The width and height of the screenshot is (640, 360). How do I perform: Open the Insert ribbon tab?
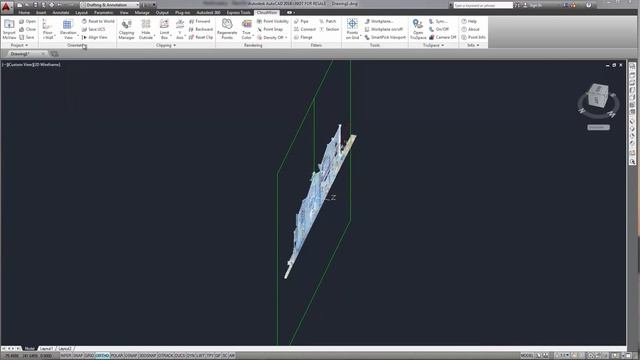tap(41, 13)
